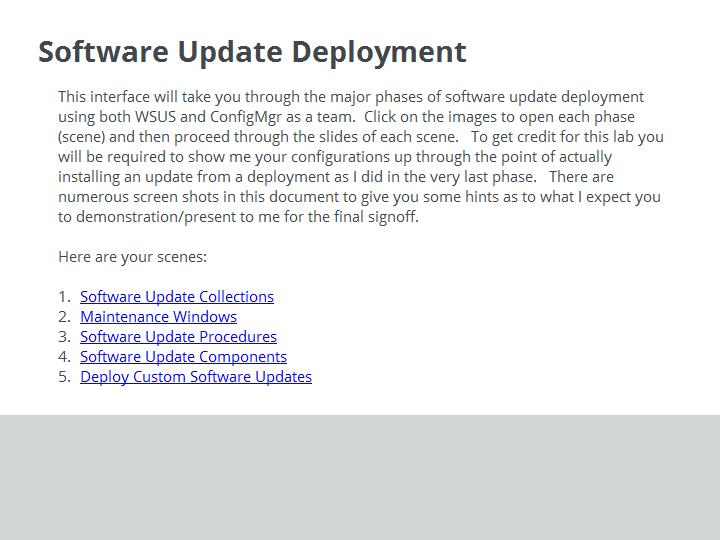This screenshot has height=540, width=720.
Task: Click the list number 5 marker
Action: coord(64,377)
